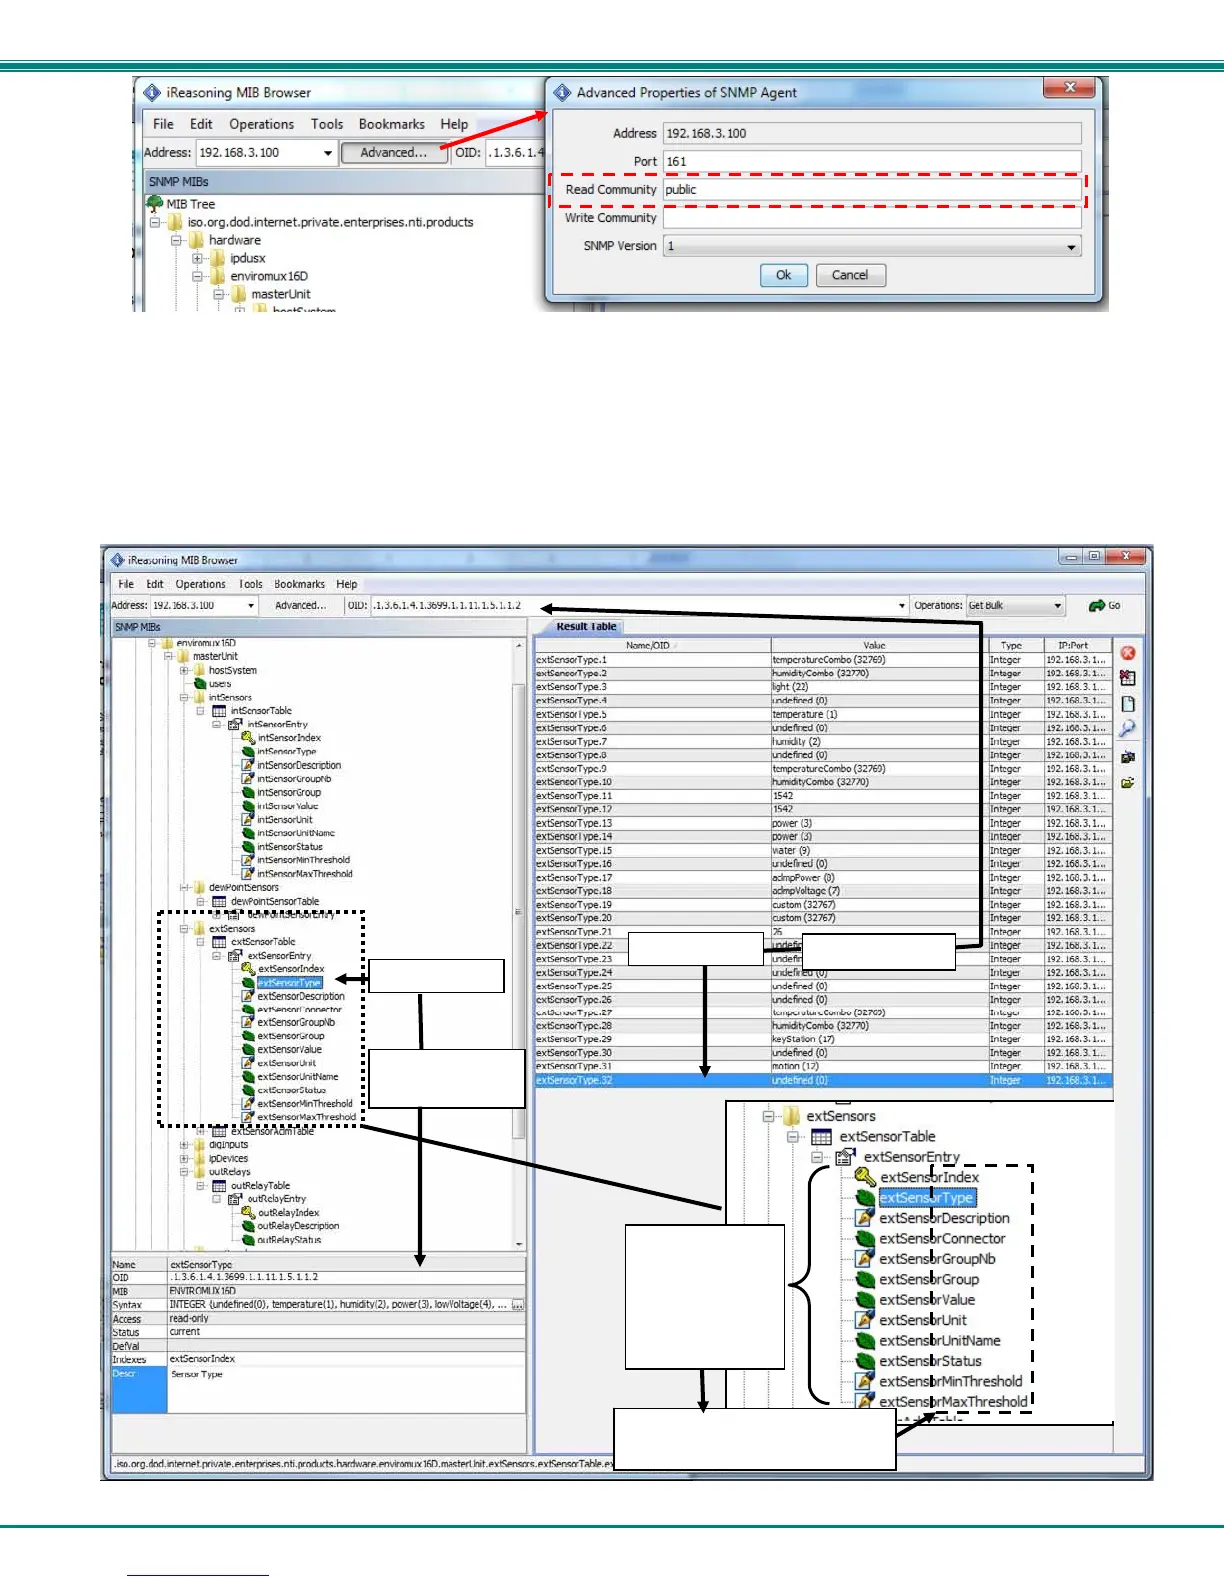The width and height of the screenshot is (1224, 1584).
Task: Click Cancel in the Advanced Properties dialog
Action: pyautogui.click(x=850, y=275)
